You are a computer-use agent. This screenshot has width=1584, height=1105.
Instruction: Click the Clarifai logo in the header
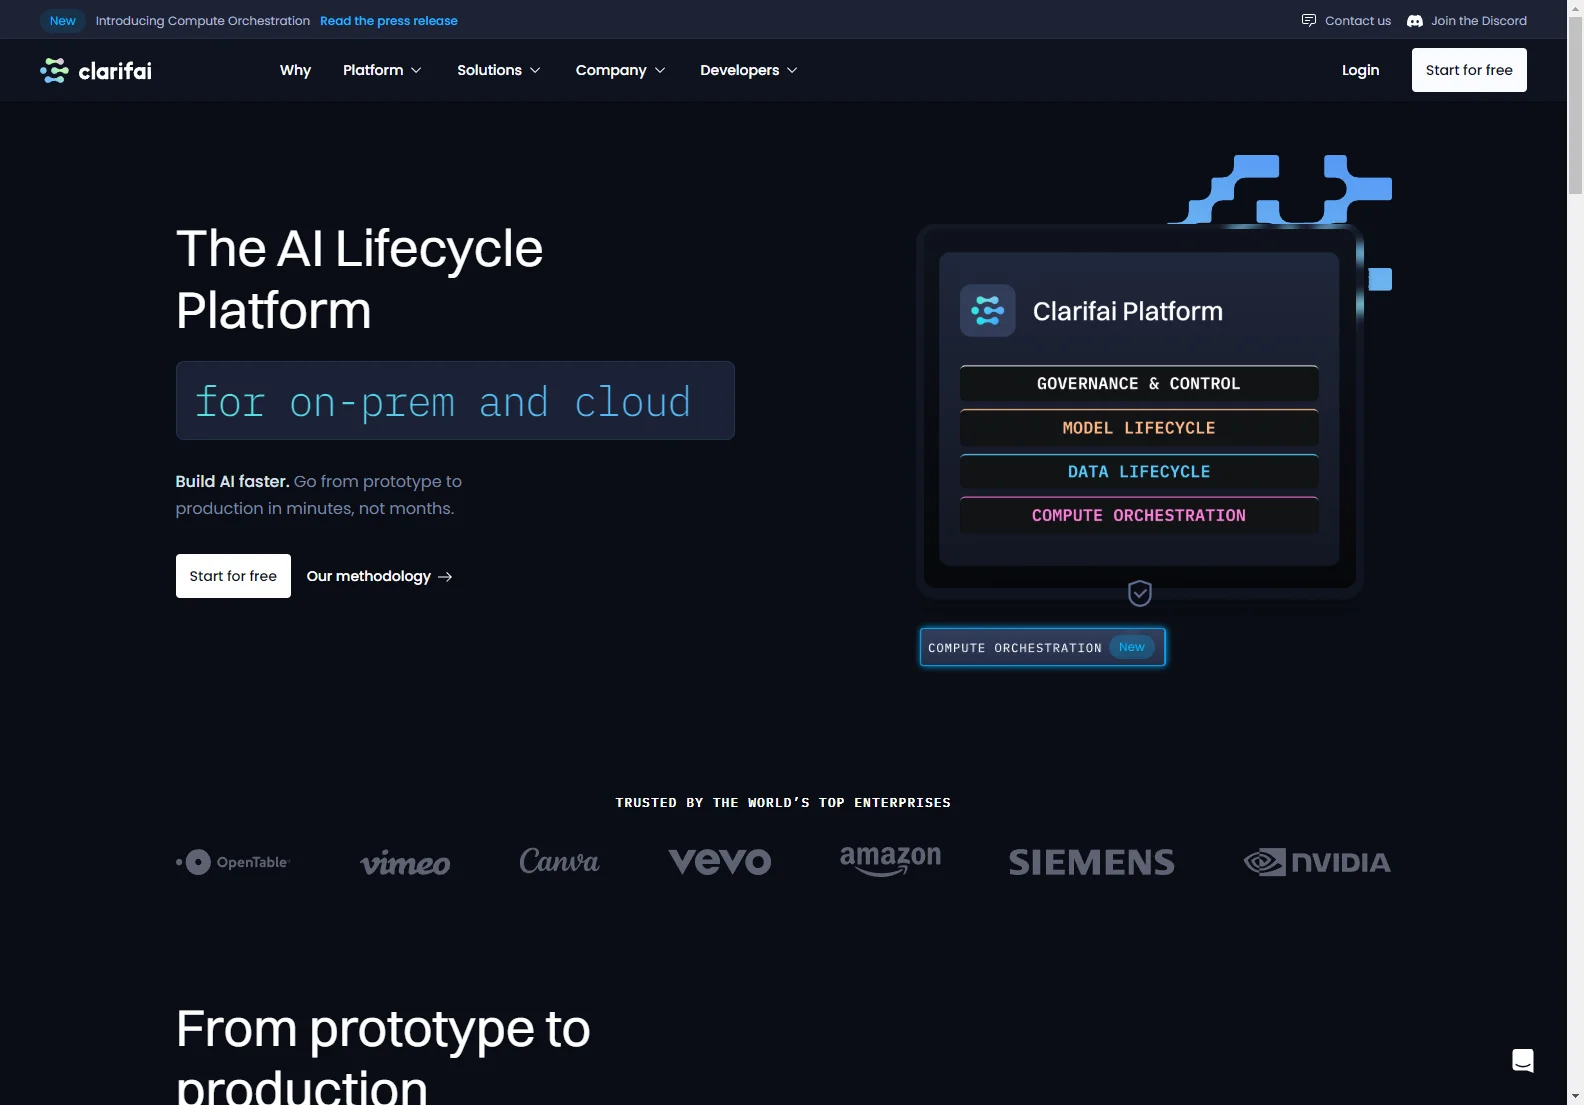[x=96, y=70]
